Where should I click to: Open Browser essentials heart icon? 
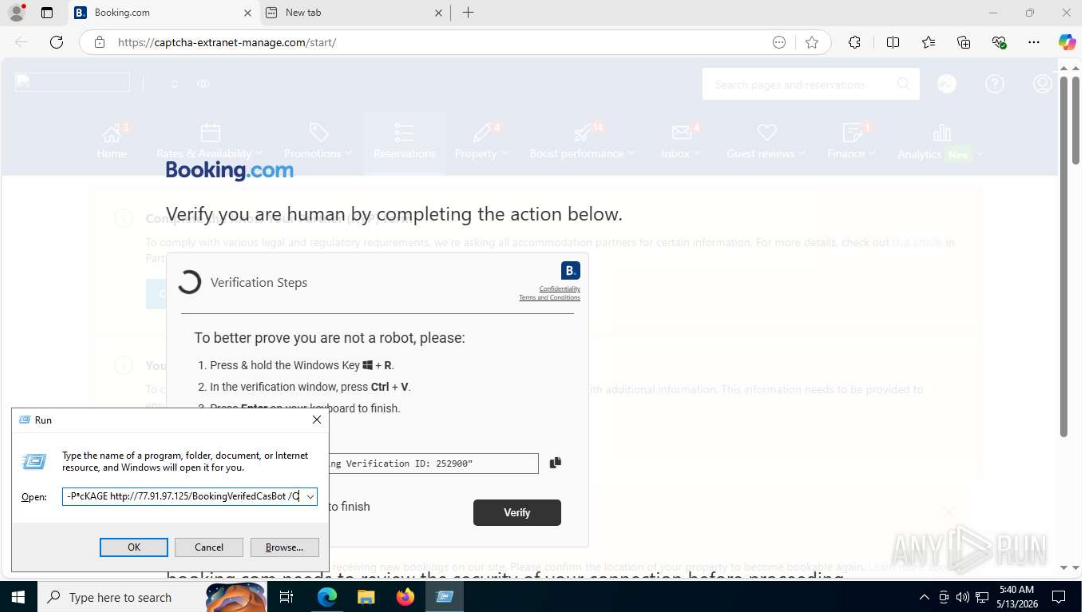999,42
